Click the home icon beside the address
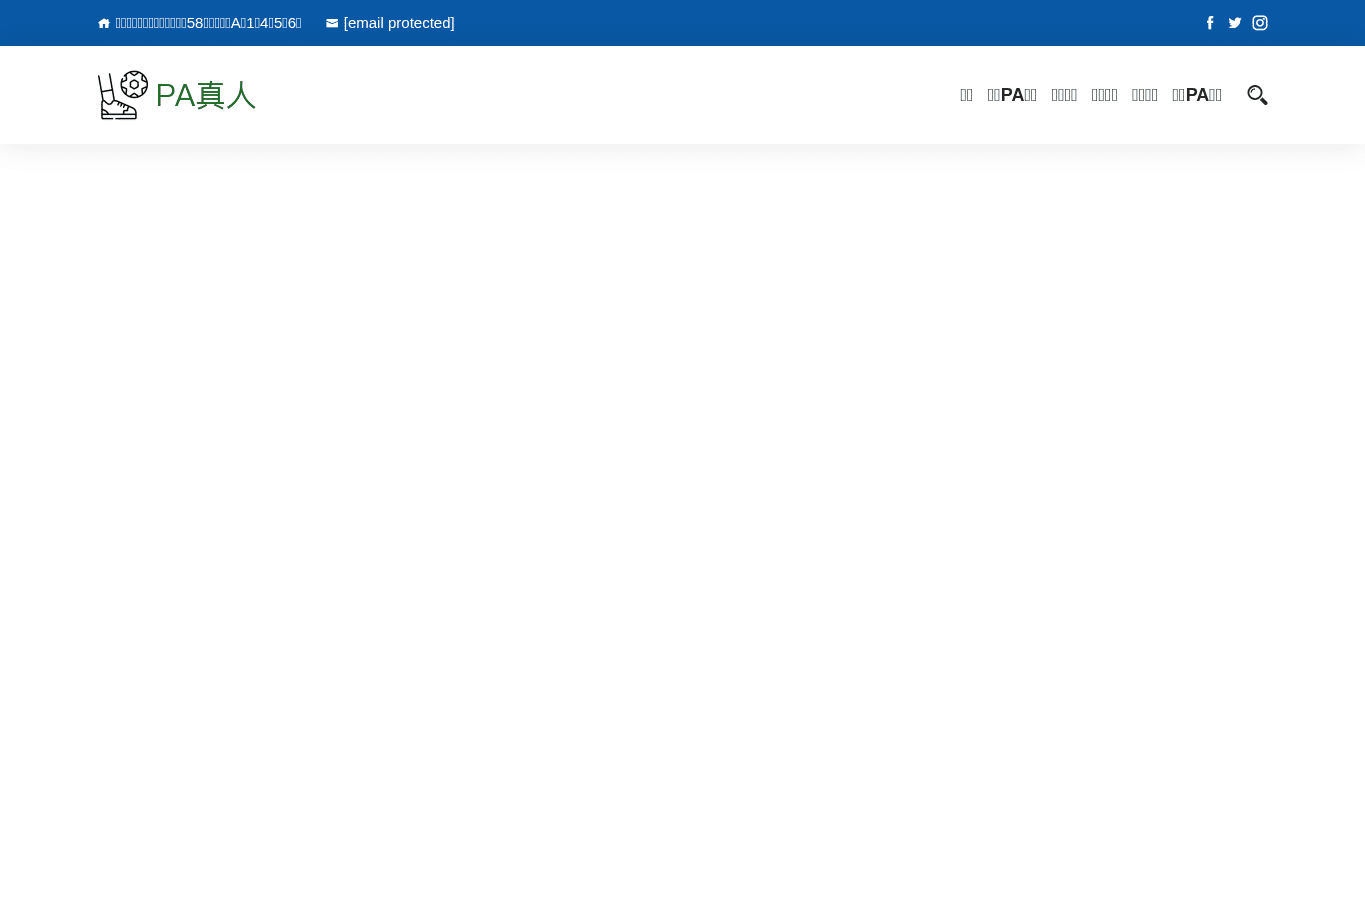This screenshot has height=900, width=1365. [104, 23]
